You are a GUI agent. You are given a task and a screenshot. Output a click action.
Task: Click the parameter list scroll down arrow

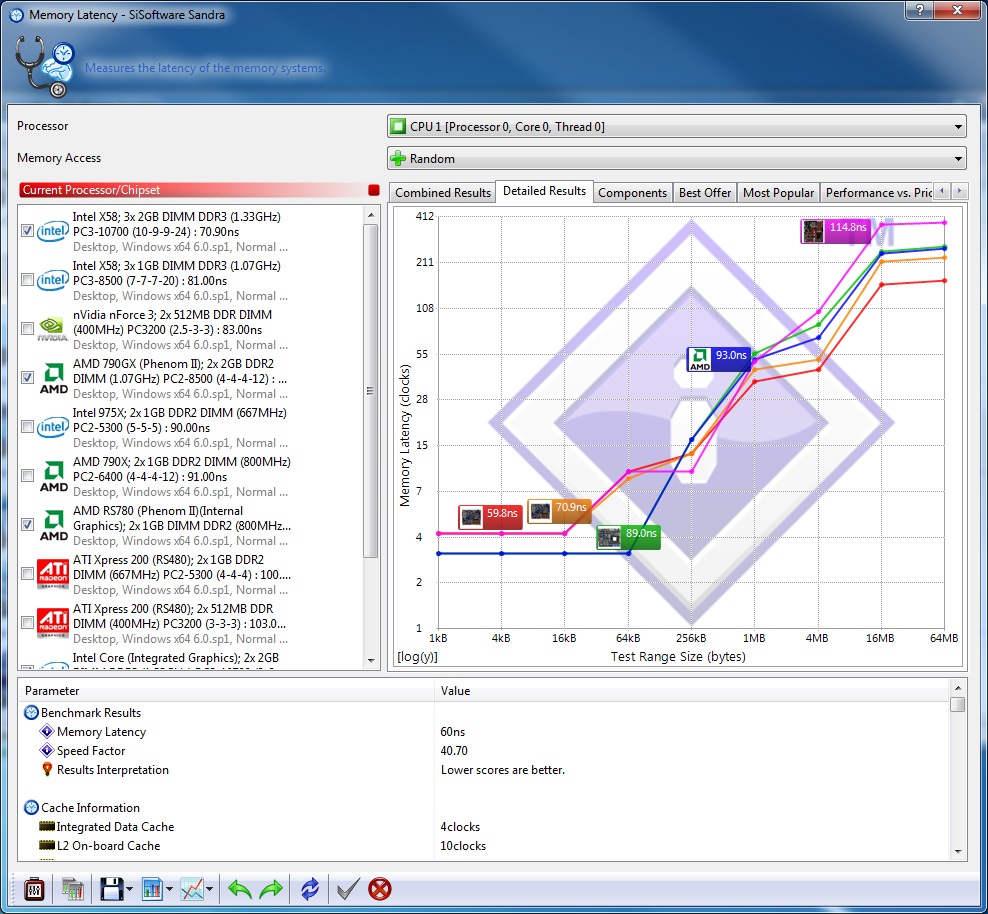[958, 852]
